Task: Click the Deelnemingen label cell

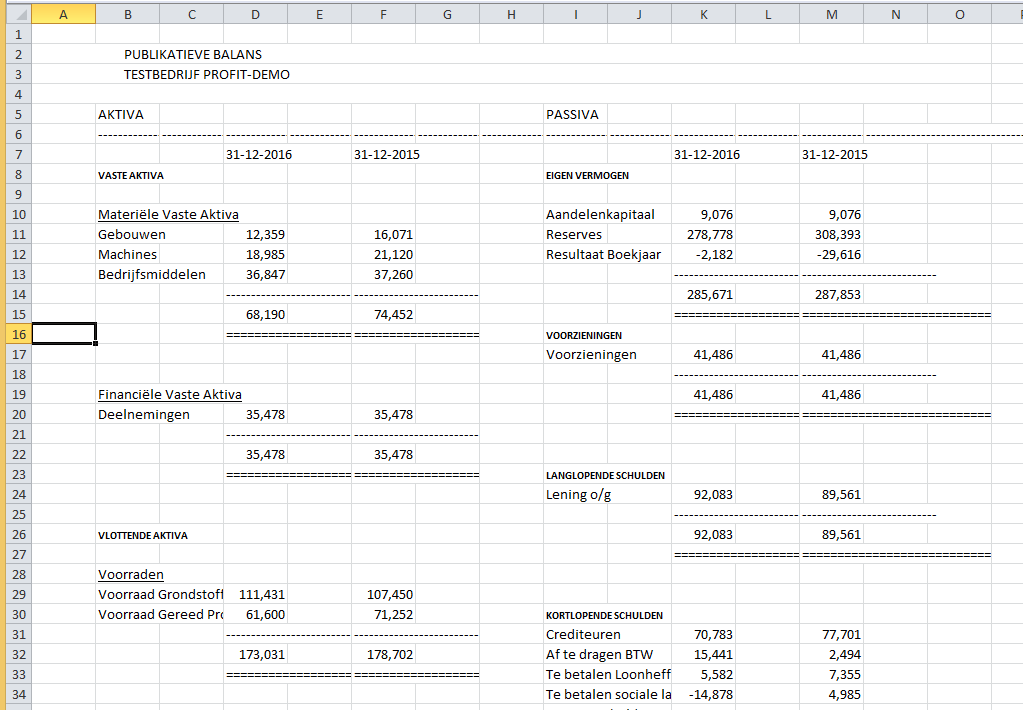Action: pyautogui.click(x=144, y=414)
